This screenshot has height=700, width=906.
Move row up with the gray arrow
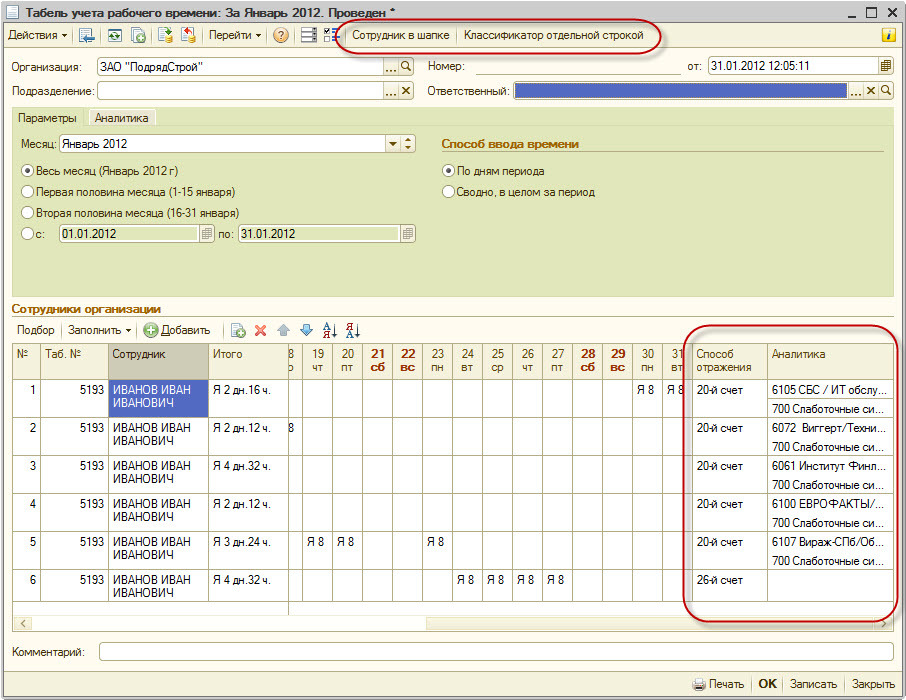click(x=283, y=331)
